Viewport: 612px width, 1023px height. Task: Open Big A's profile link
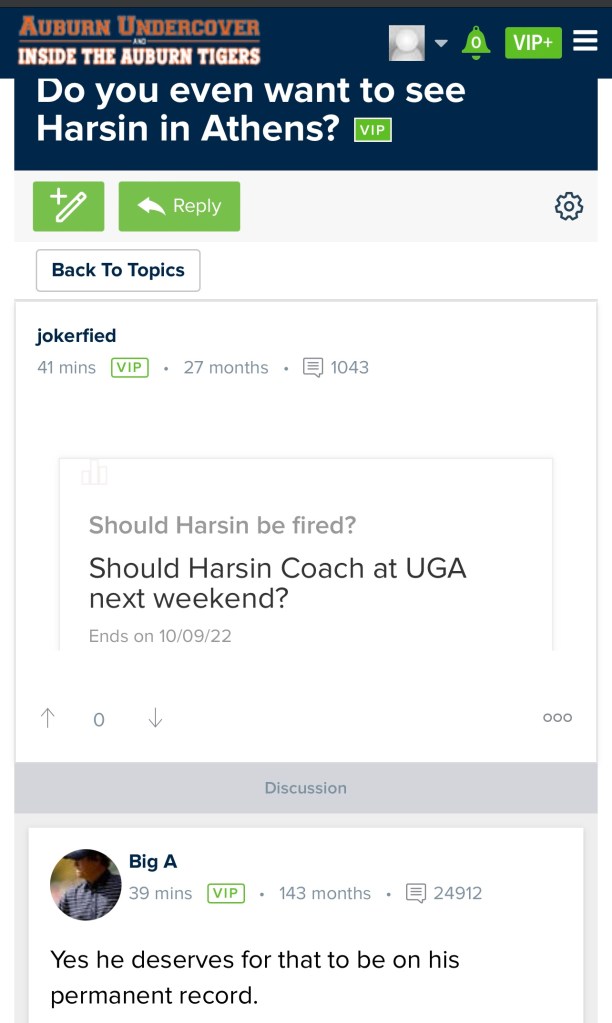153,862
